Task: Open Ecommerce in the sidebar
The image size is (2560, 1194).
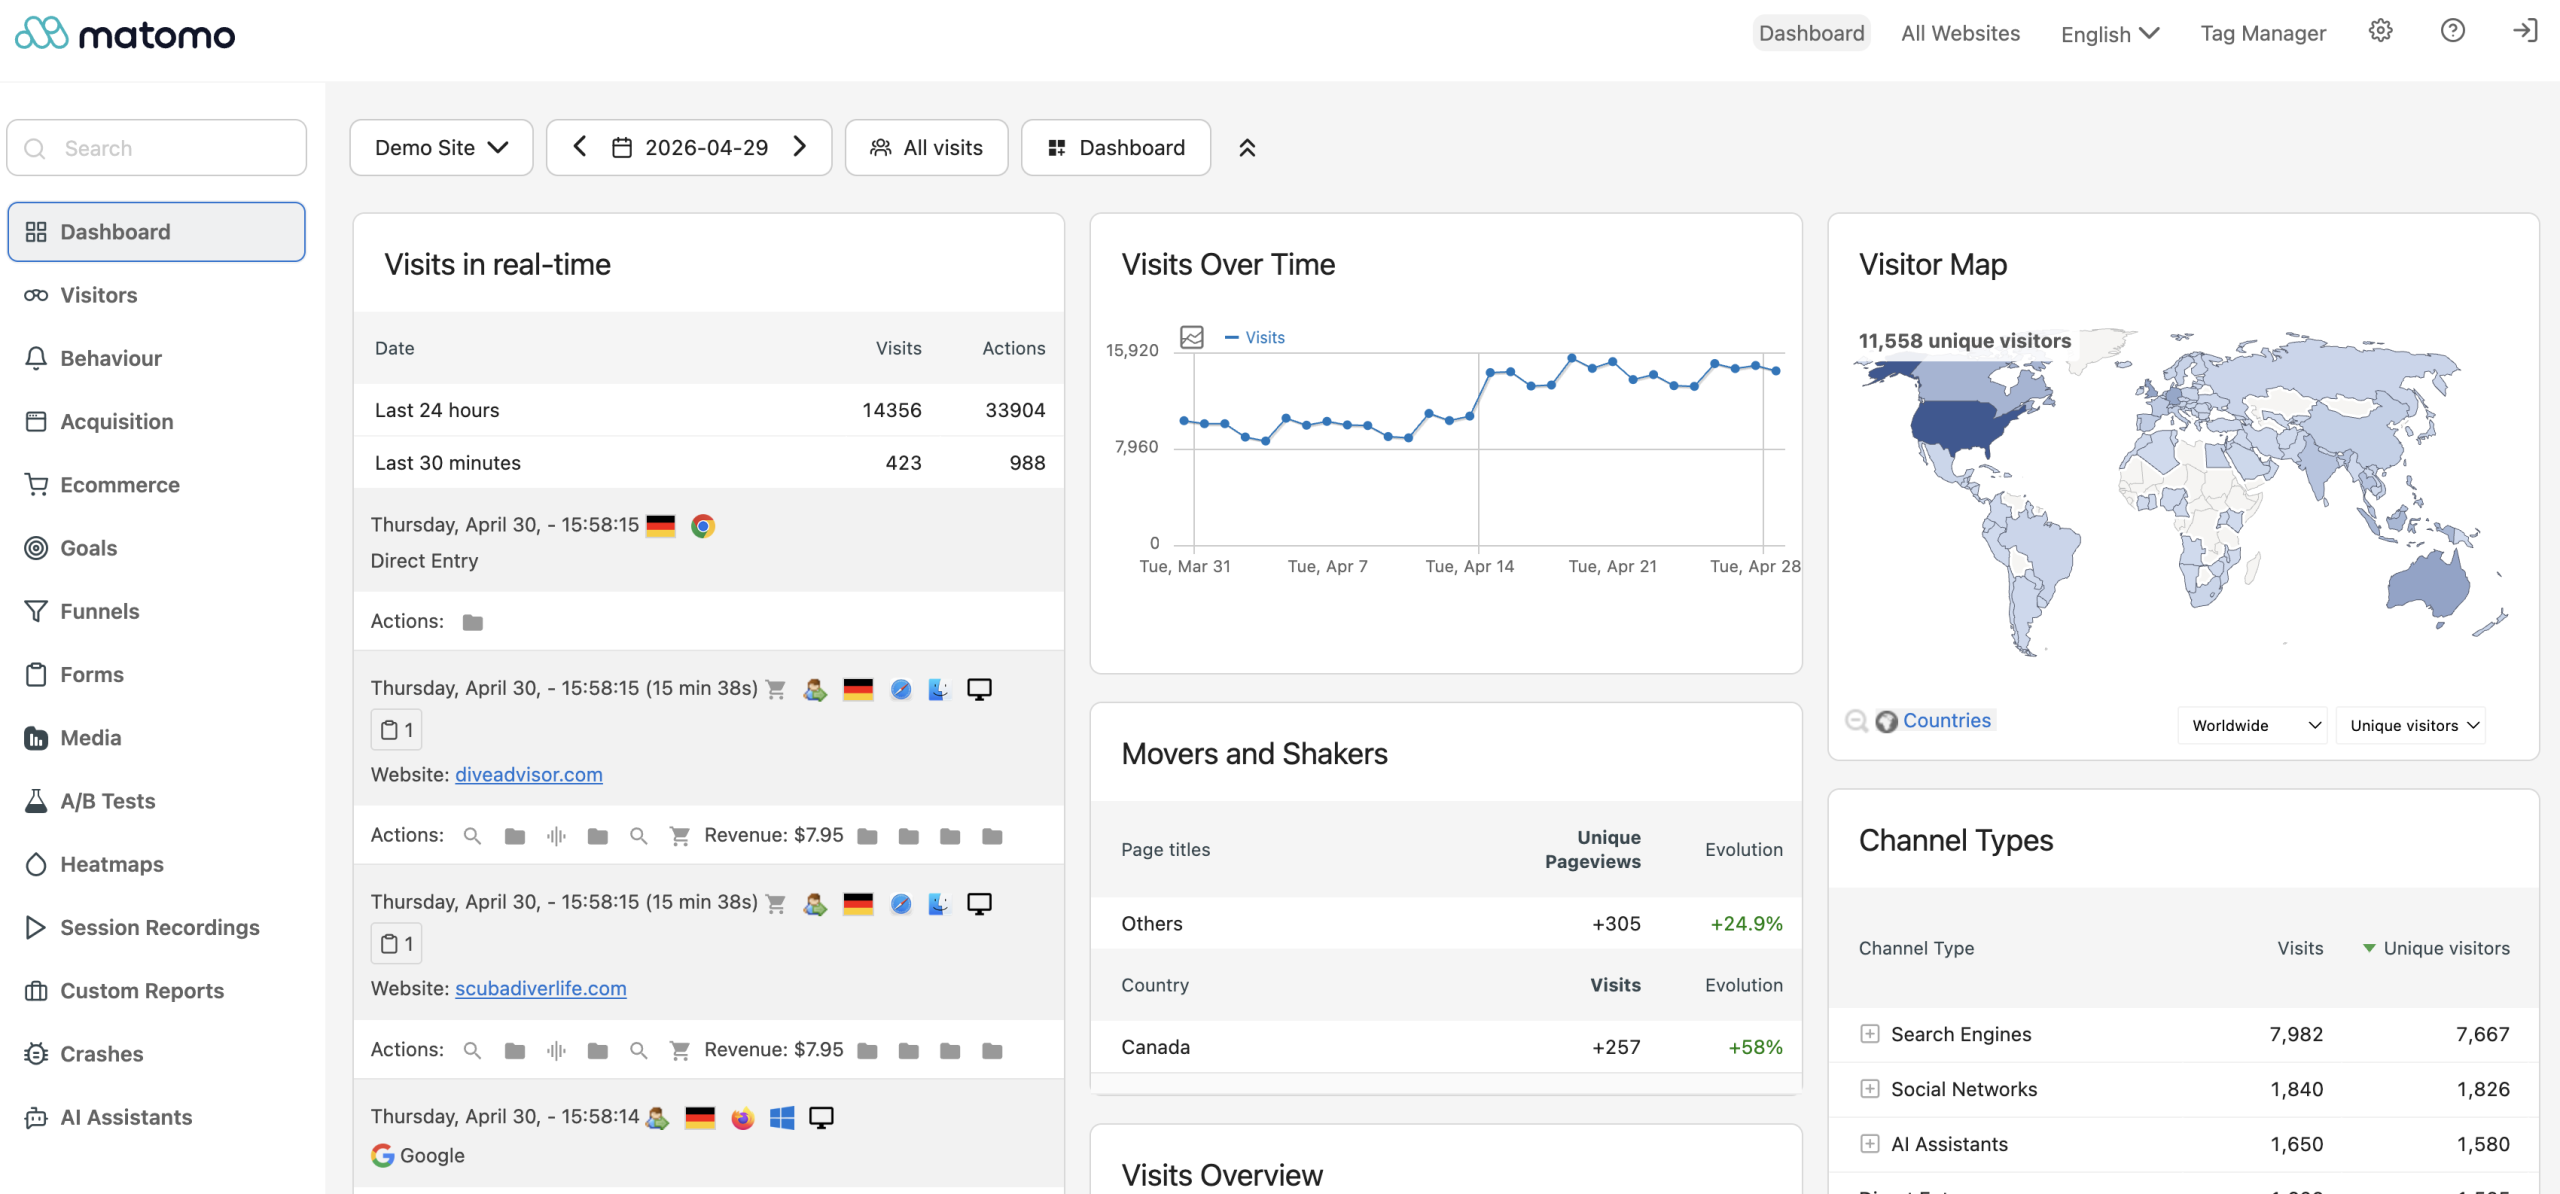Action: pyautogui.click(x=157, y=485)
